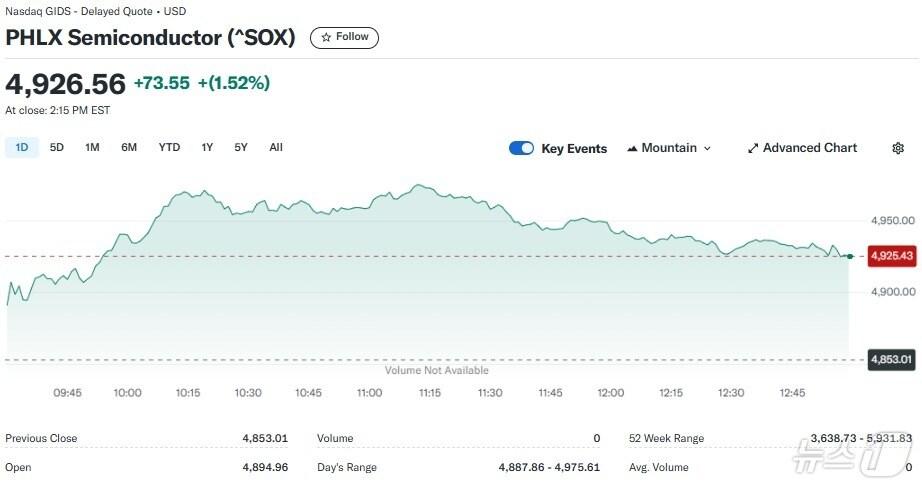Expand the Mountain chart type dropdown
This screenshot has height=489, width=922.
pyautogui.click(x=707, y=148)
